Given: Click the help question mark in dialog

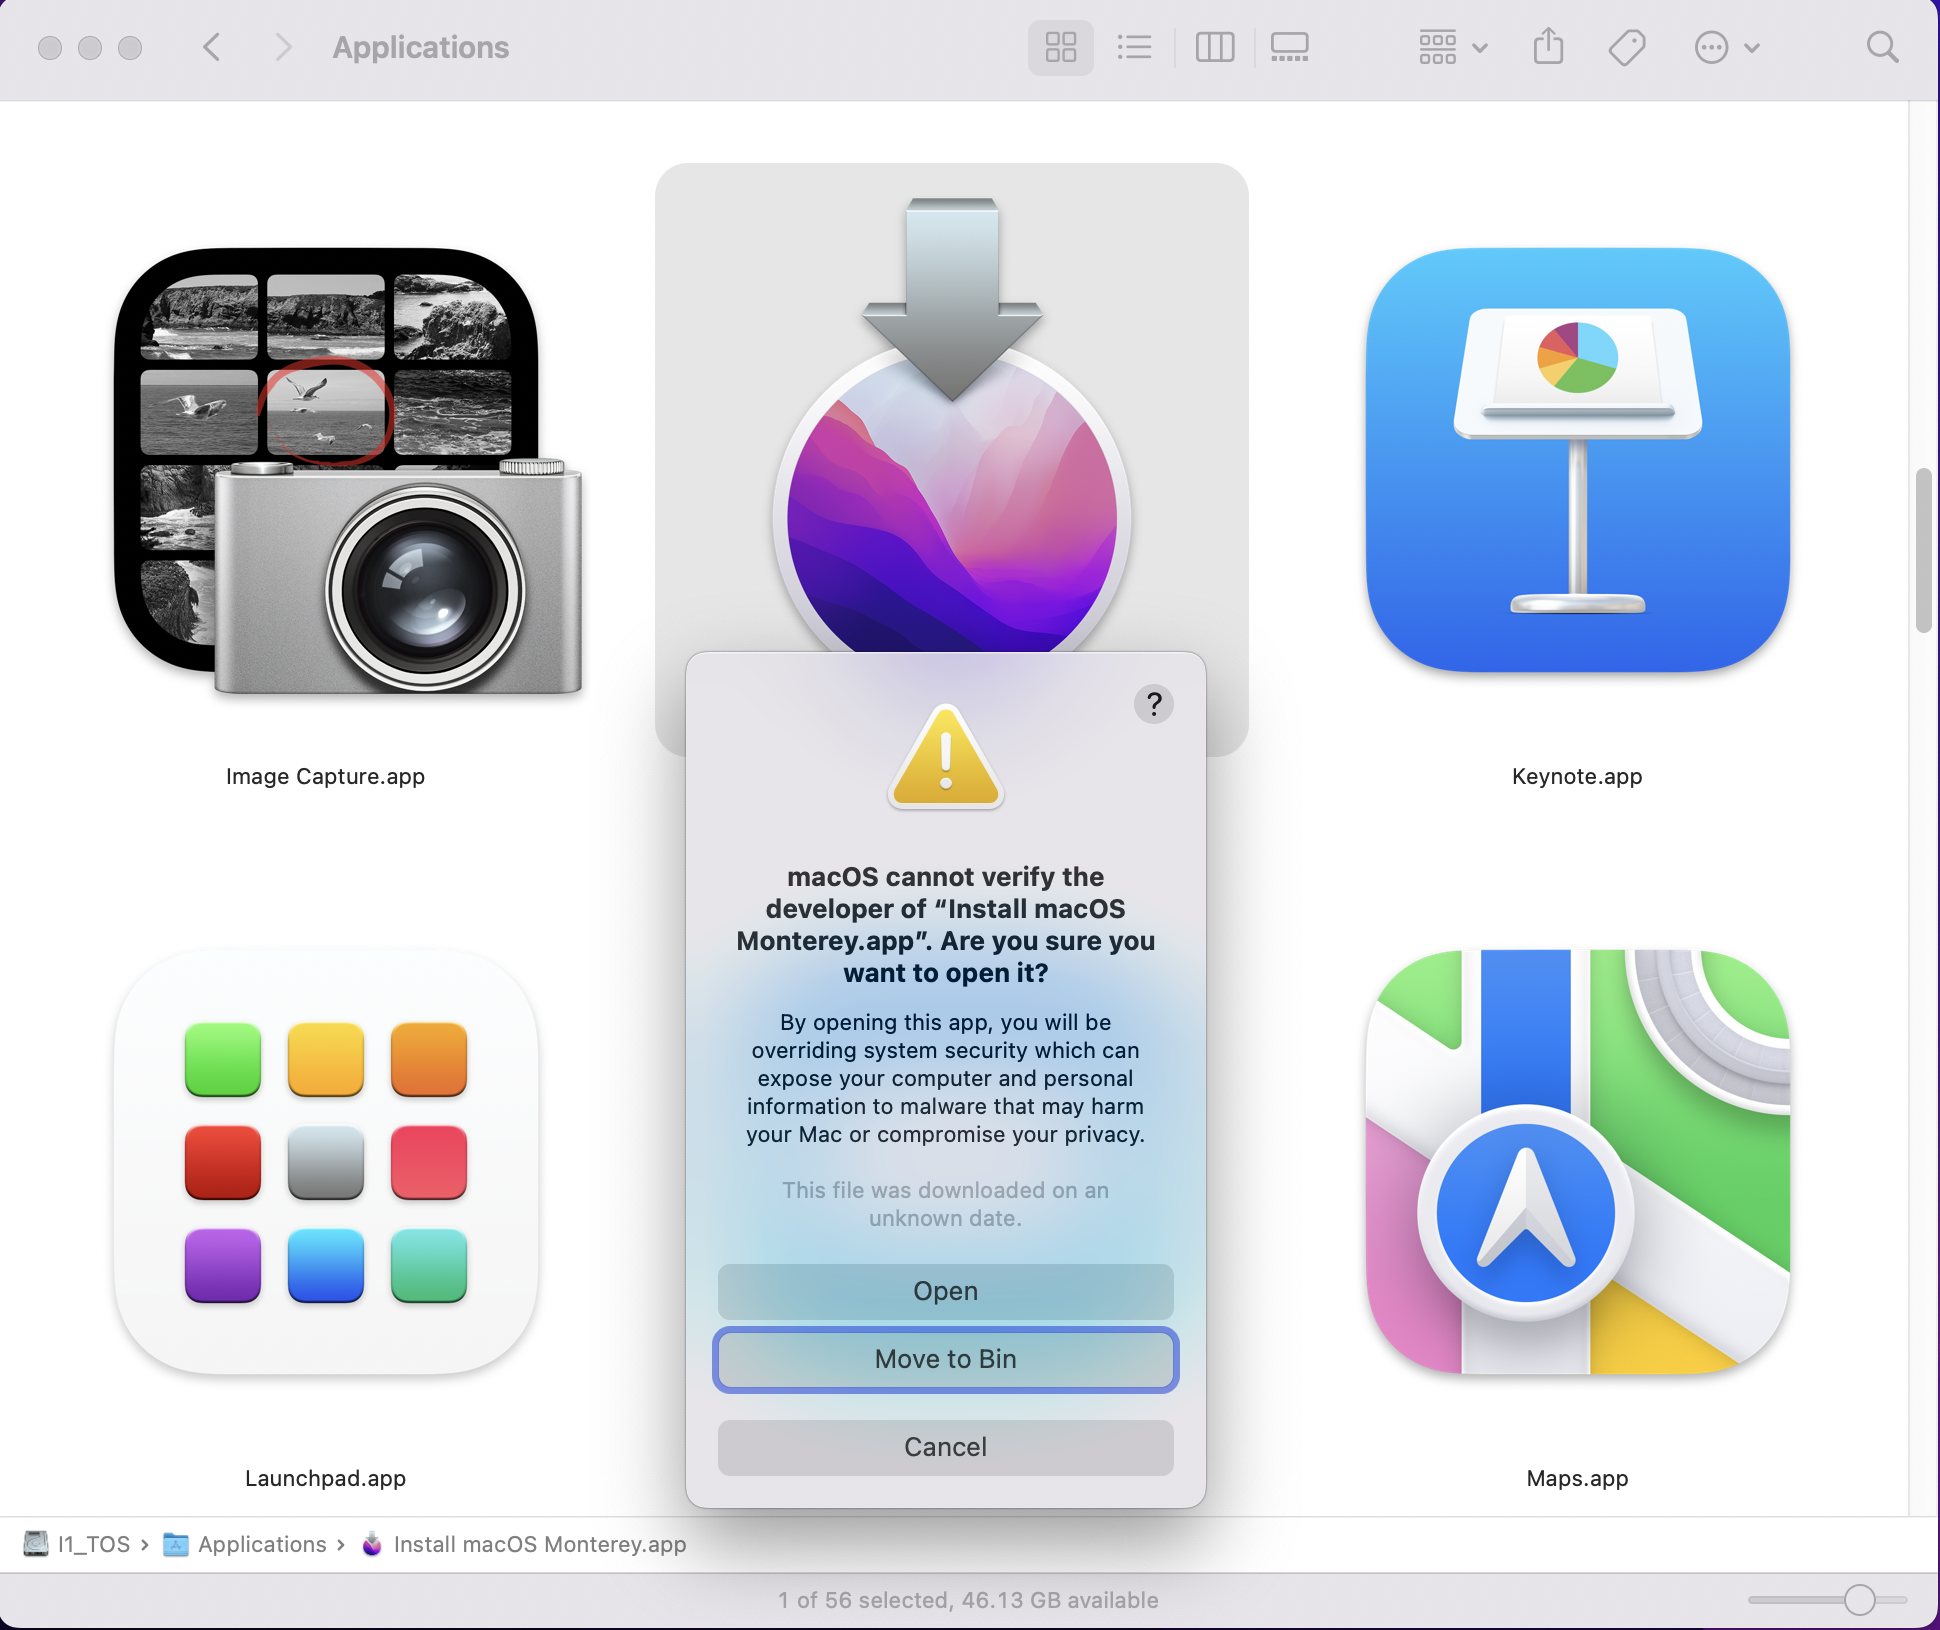Looking at the screenshot, I should coord(1153,704).
